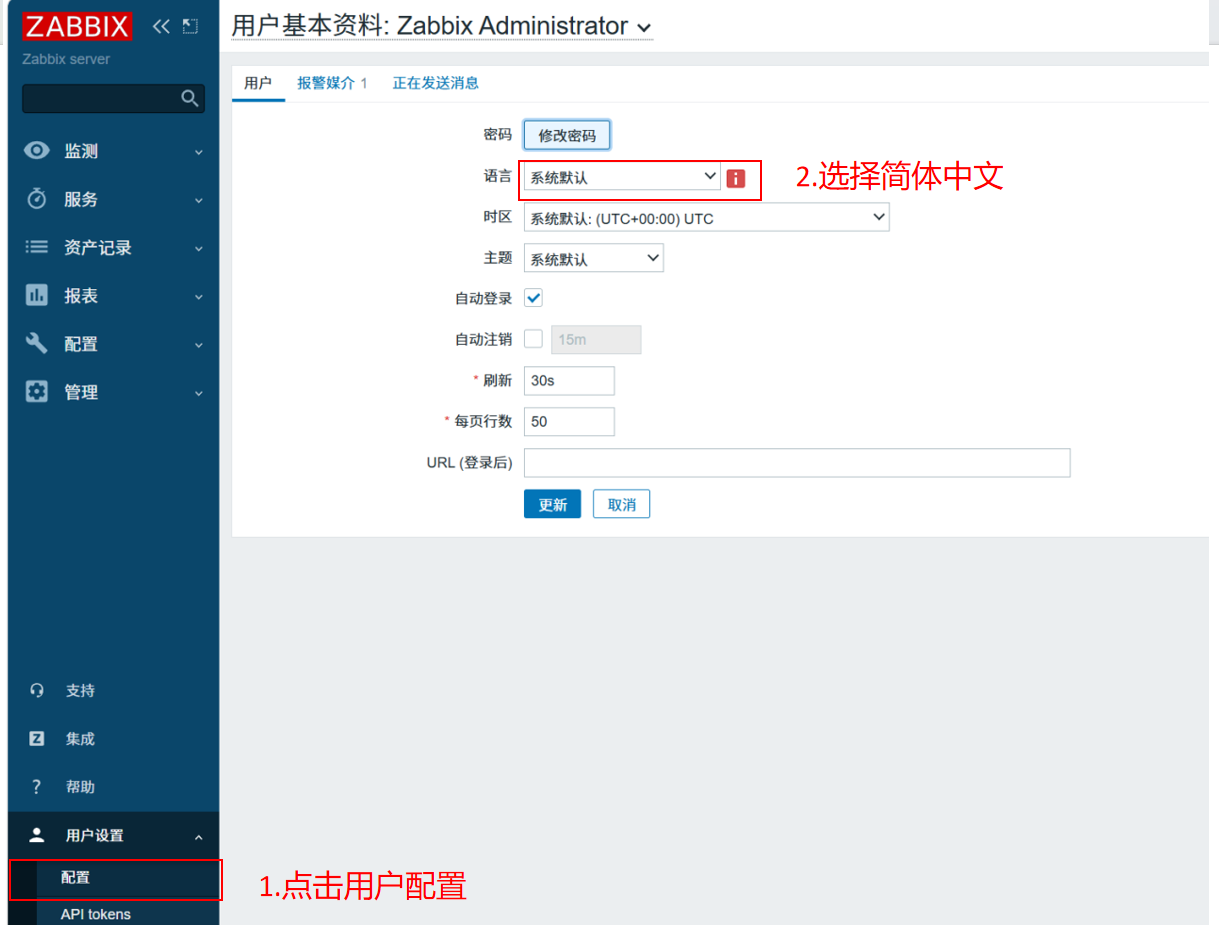Click the 每页行数 input field
Viewport: 1219px width, 942px height.
[x=569, y=421]
